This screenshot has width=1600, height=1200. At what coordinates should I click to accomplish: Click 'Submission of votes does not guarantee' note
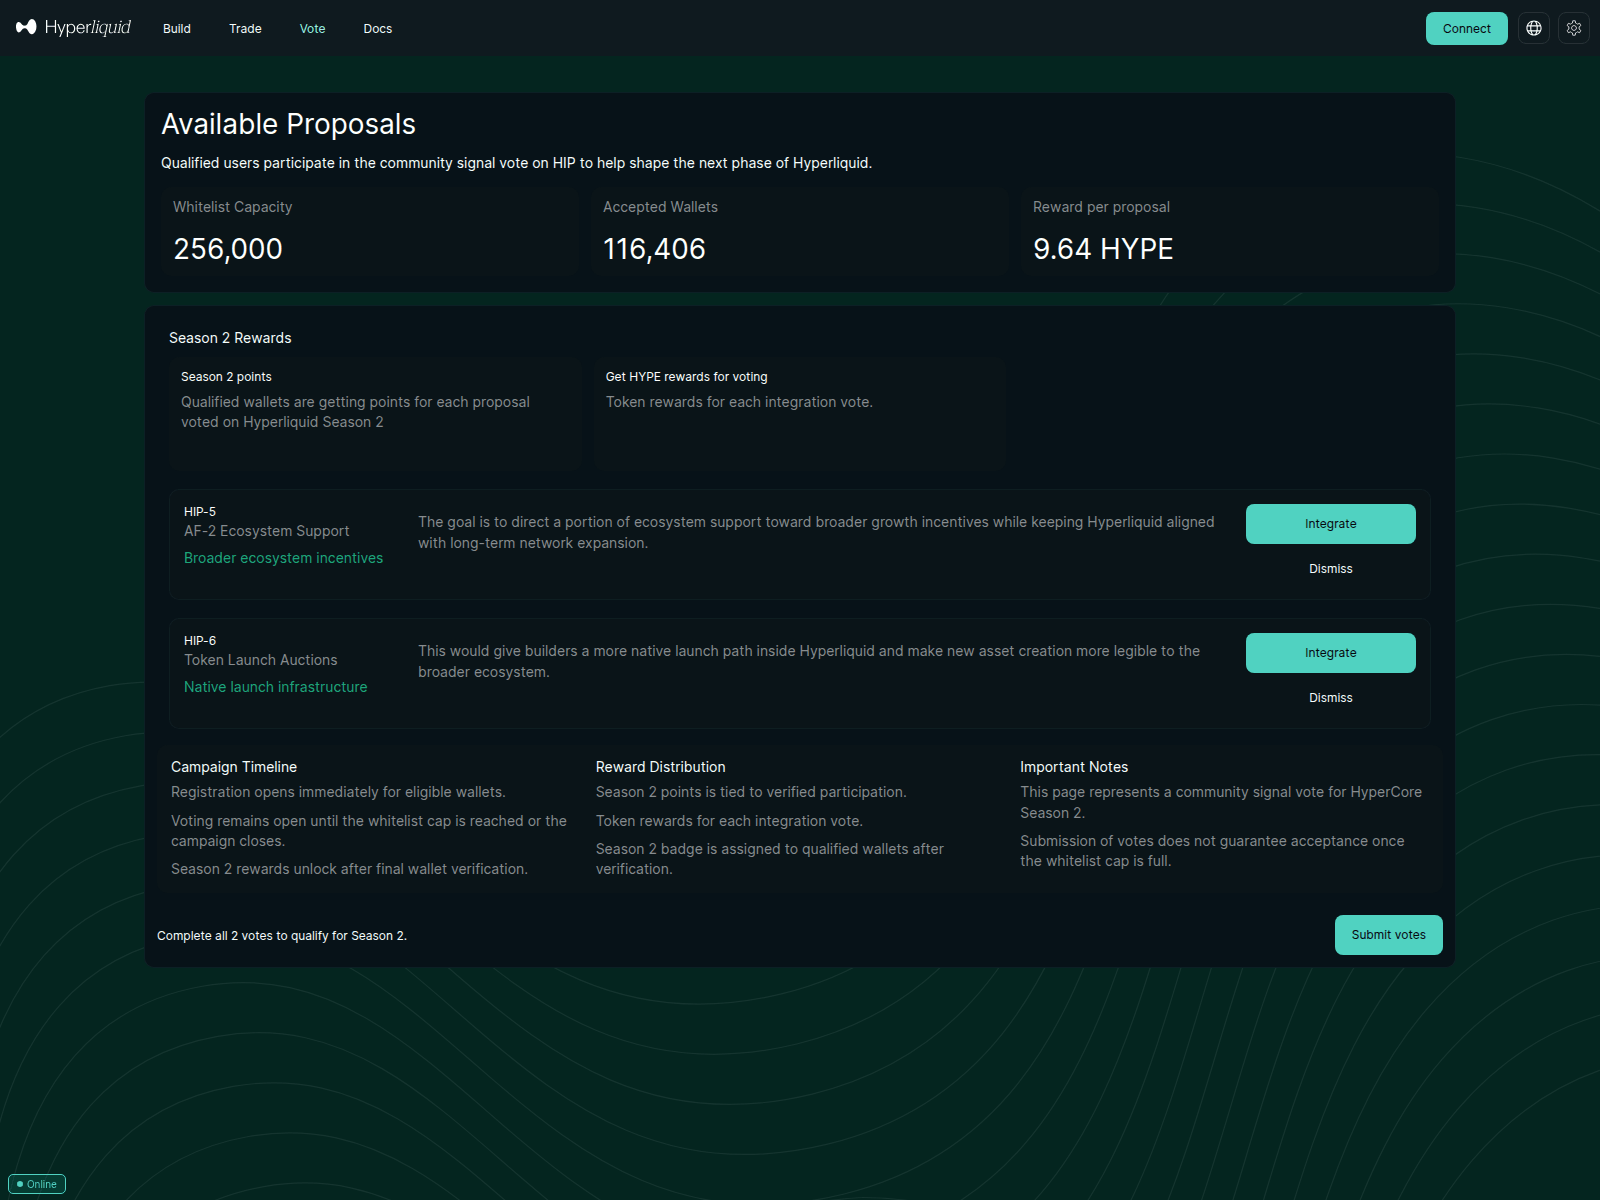(x=1212, y=851)
